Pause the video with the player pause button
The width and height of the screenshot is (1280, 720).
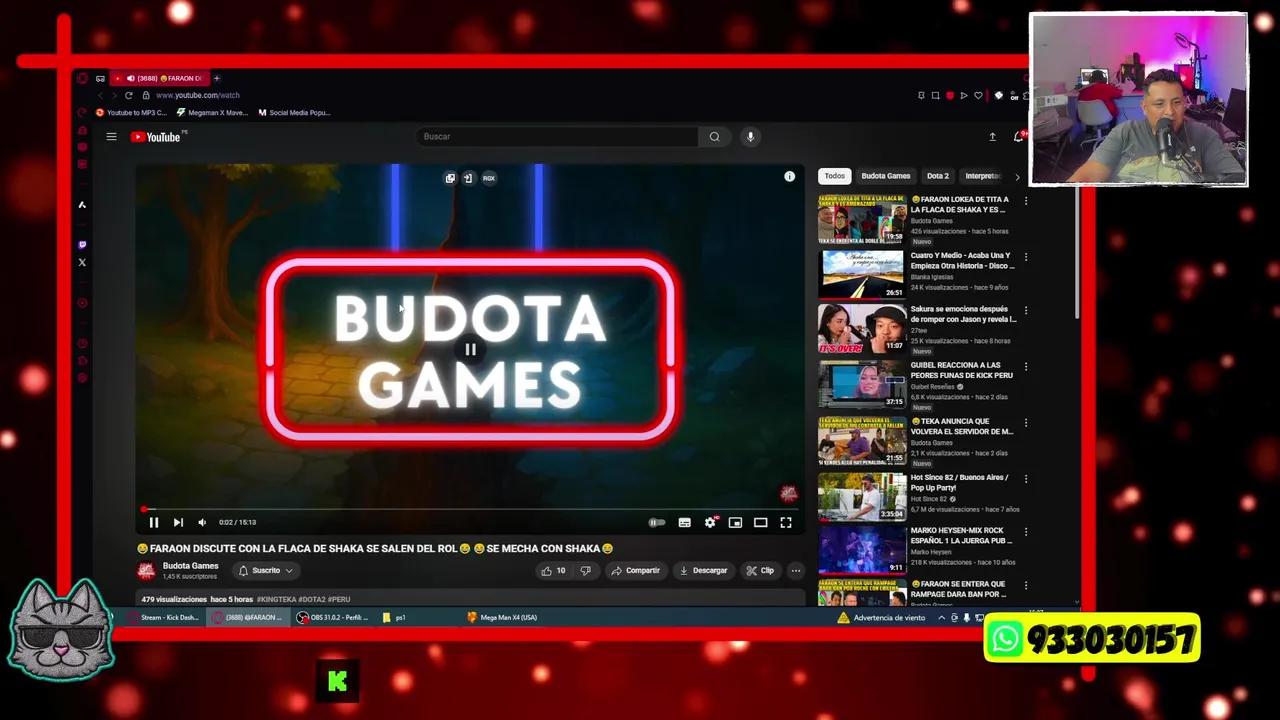click(154, 522)
